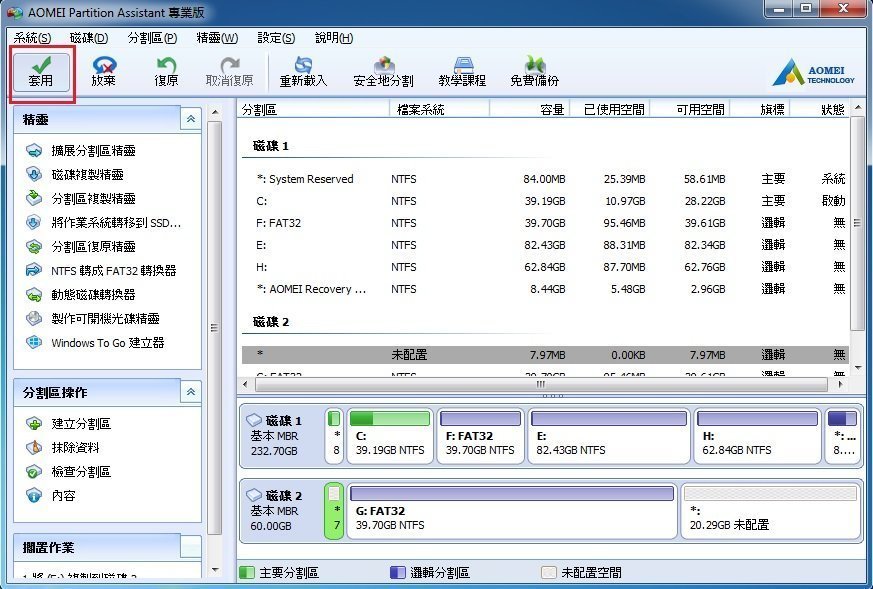This screenshot has width=873, height=589.
Task: Select the F: FAT32 partition row
Action: 546,223
